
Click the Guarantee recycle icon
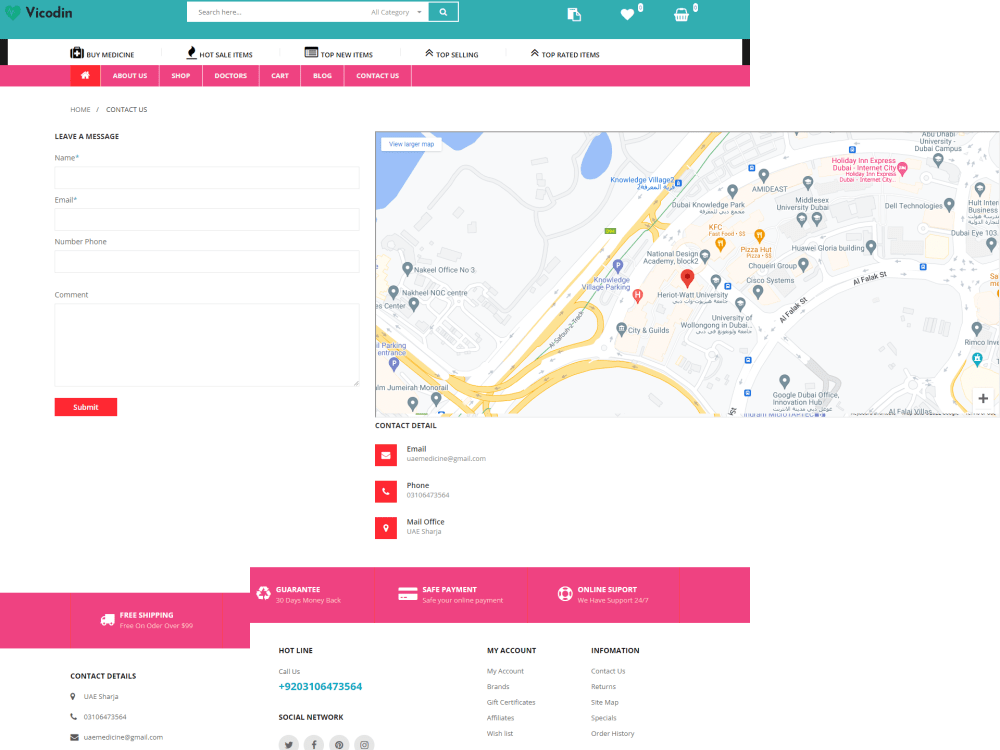263,593
